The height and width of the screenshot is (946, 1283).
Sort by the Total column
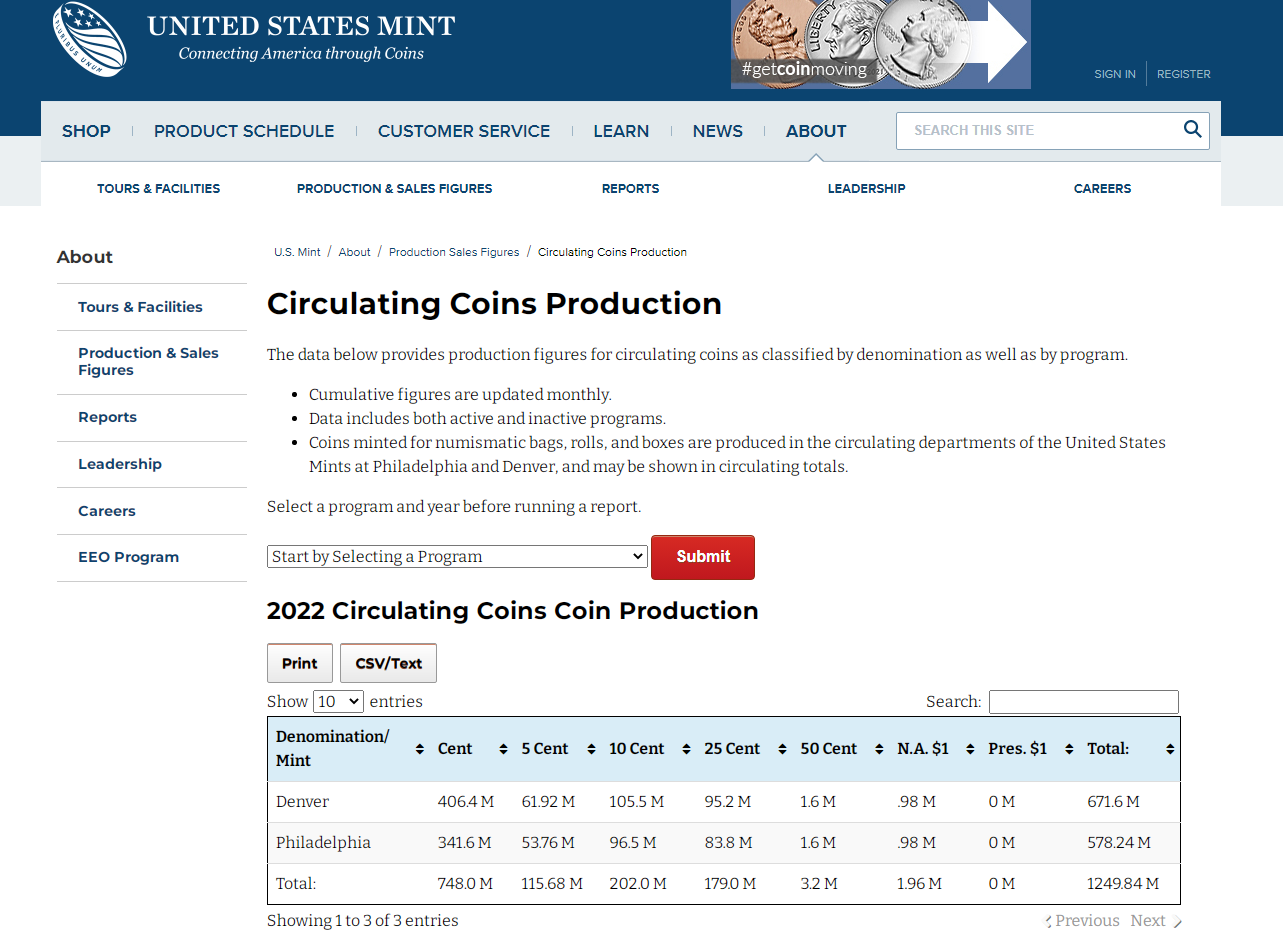1170,749
